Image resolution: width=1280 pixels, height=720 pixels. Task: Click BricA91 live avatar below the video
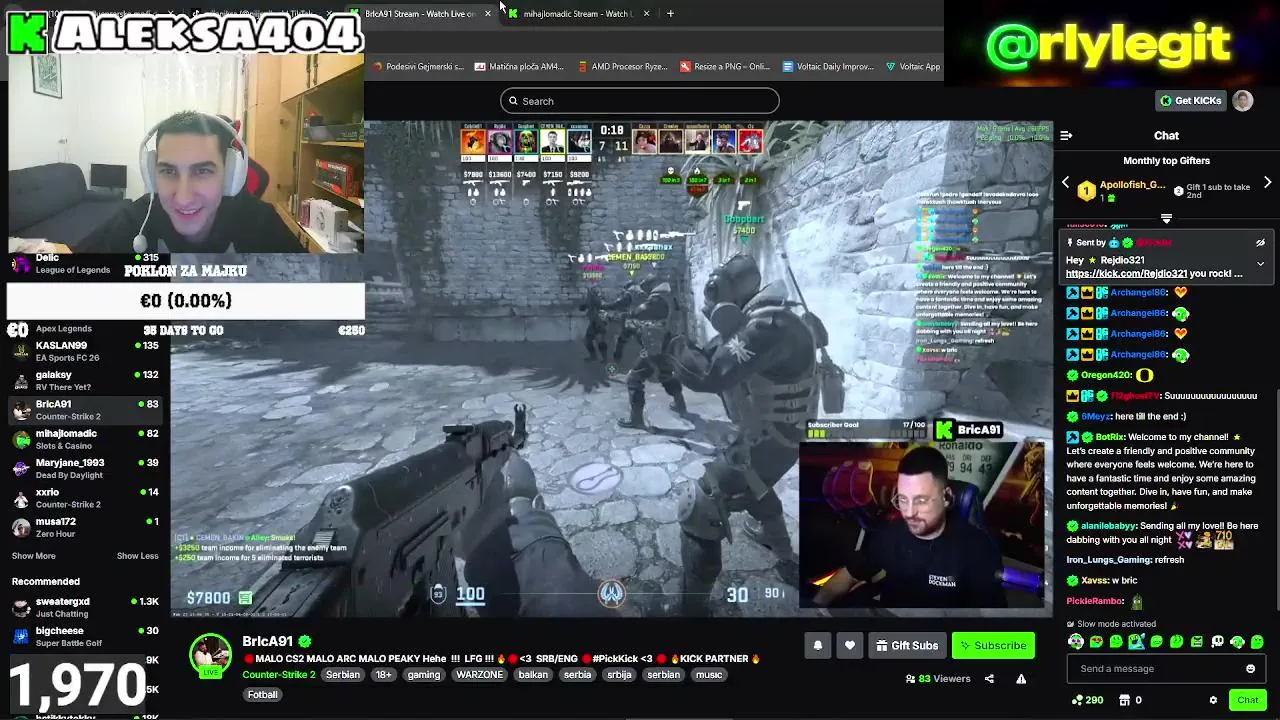pyautogui.click(x=210, y=655)
